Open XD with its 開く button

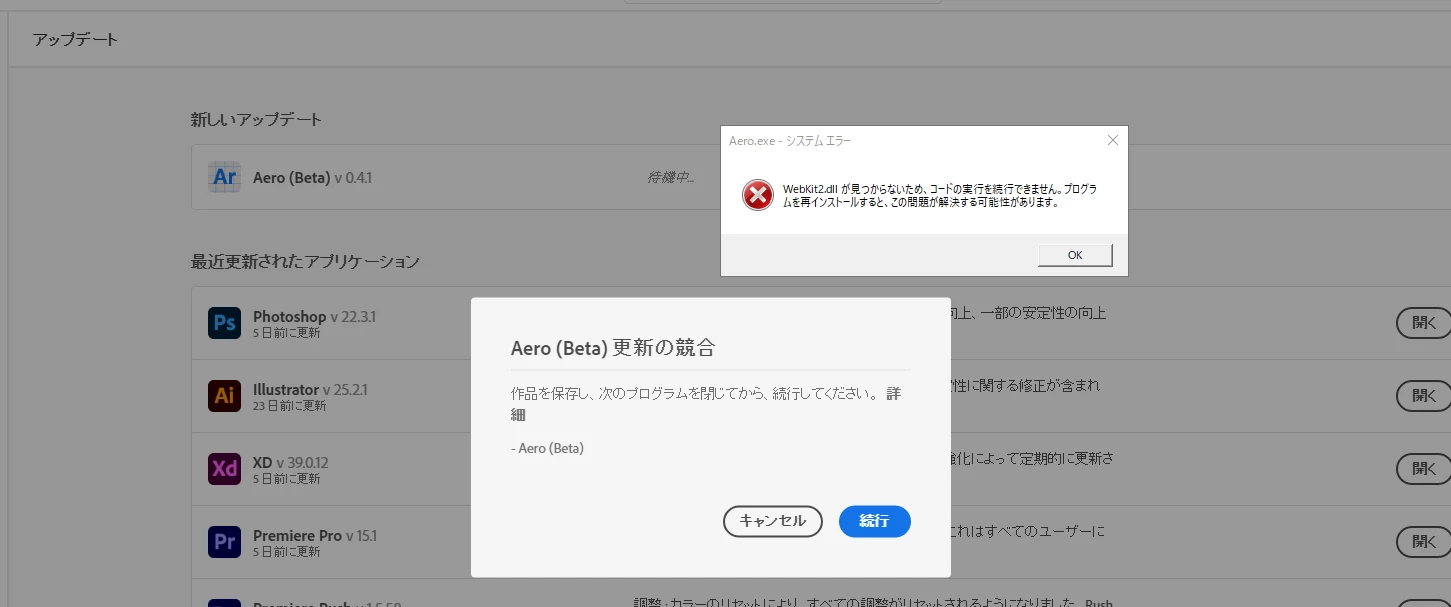point(1424,469)
